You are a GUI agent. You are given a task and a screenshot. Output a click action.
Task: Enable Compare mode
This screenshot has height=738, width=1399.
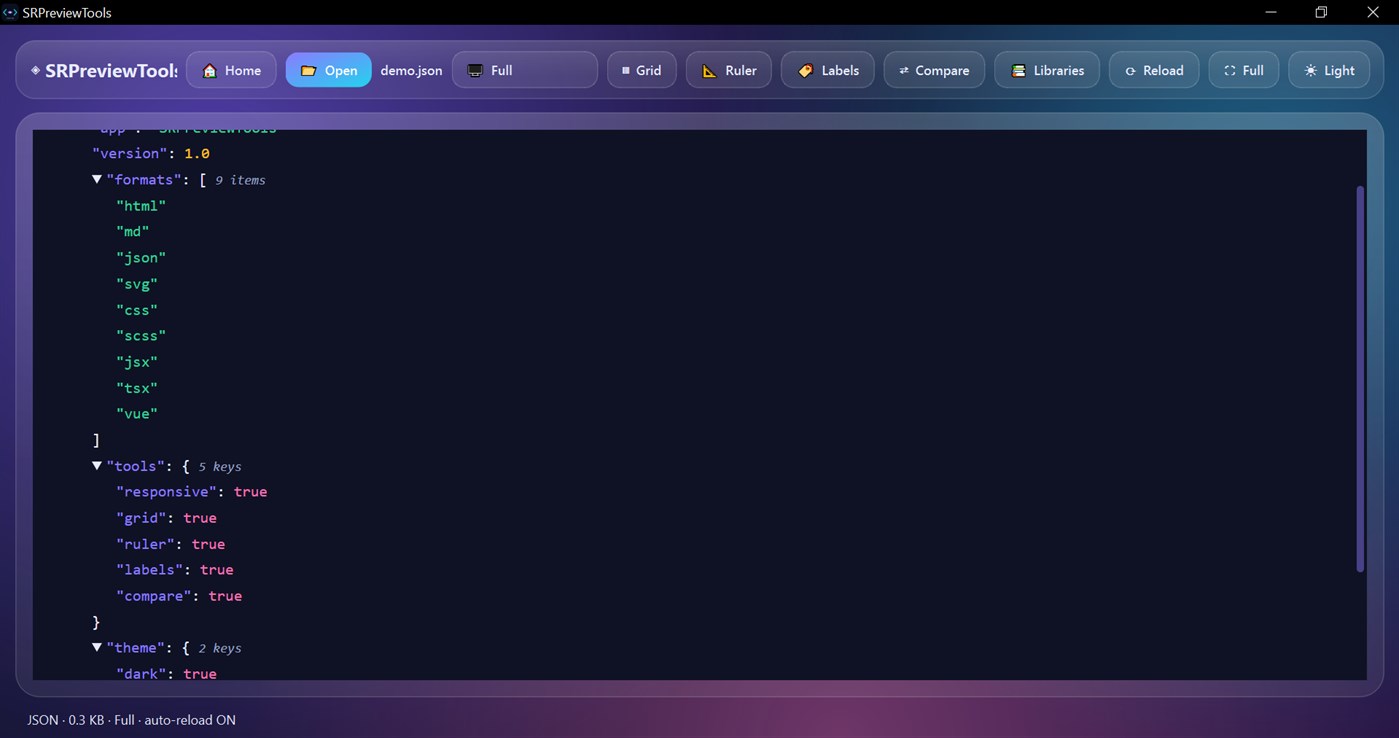point(934,70)
